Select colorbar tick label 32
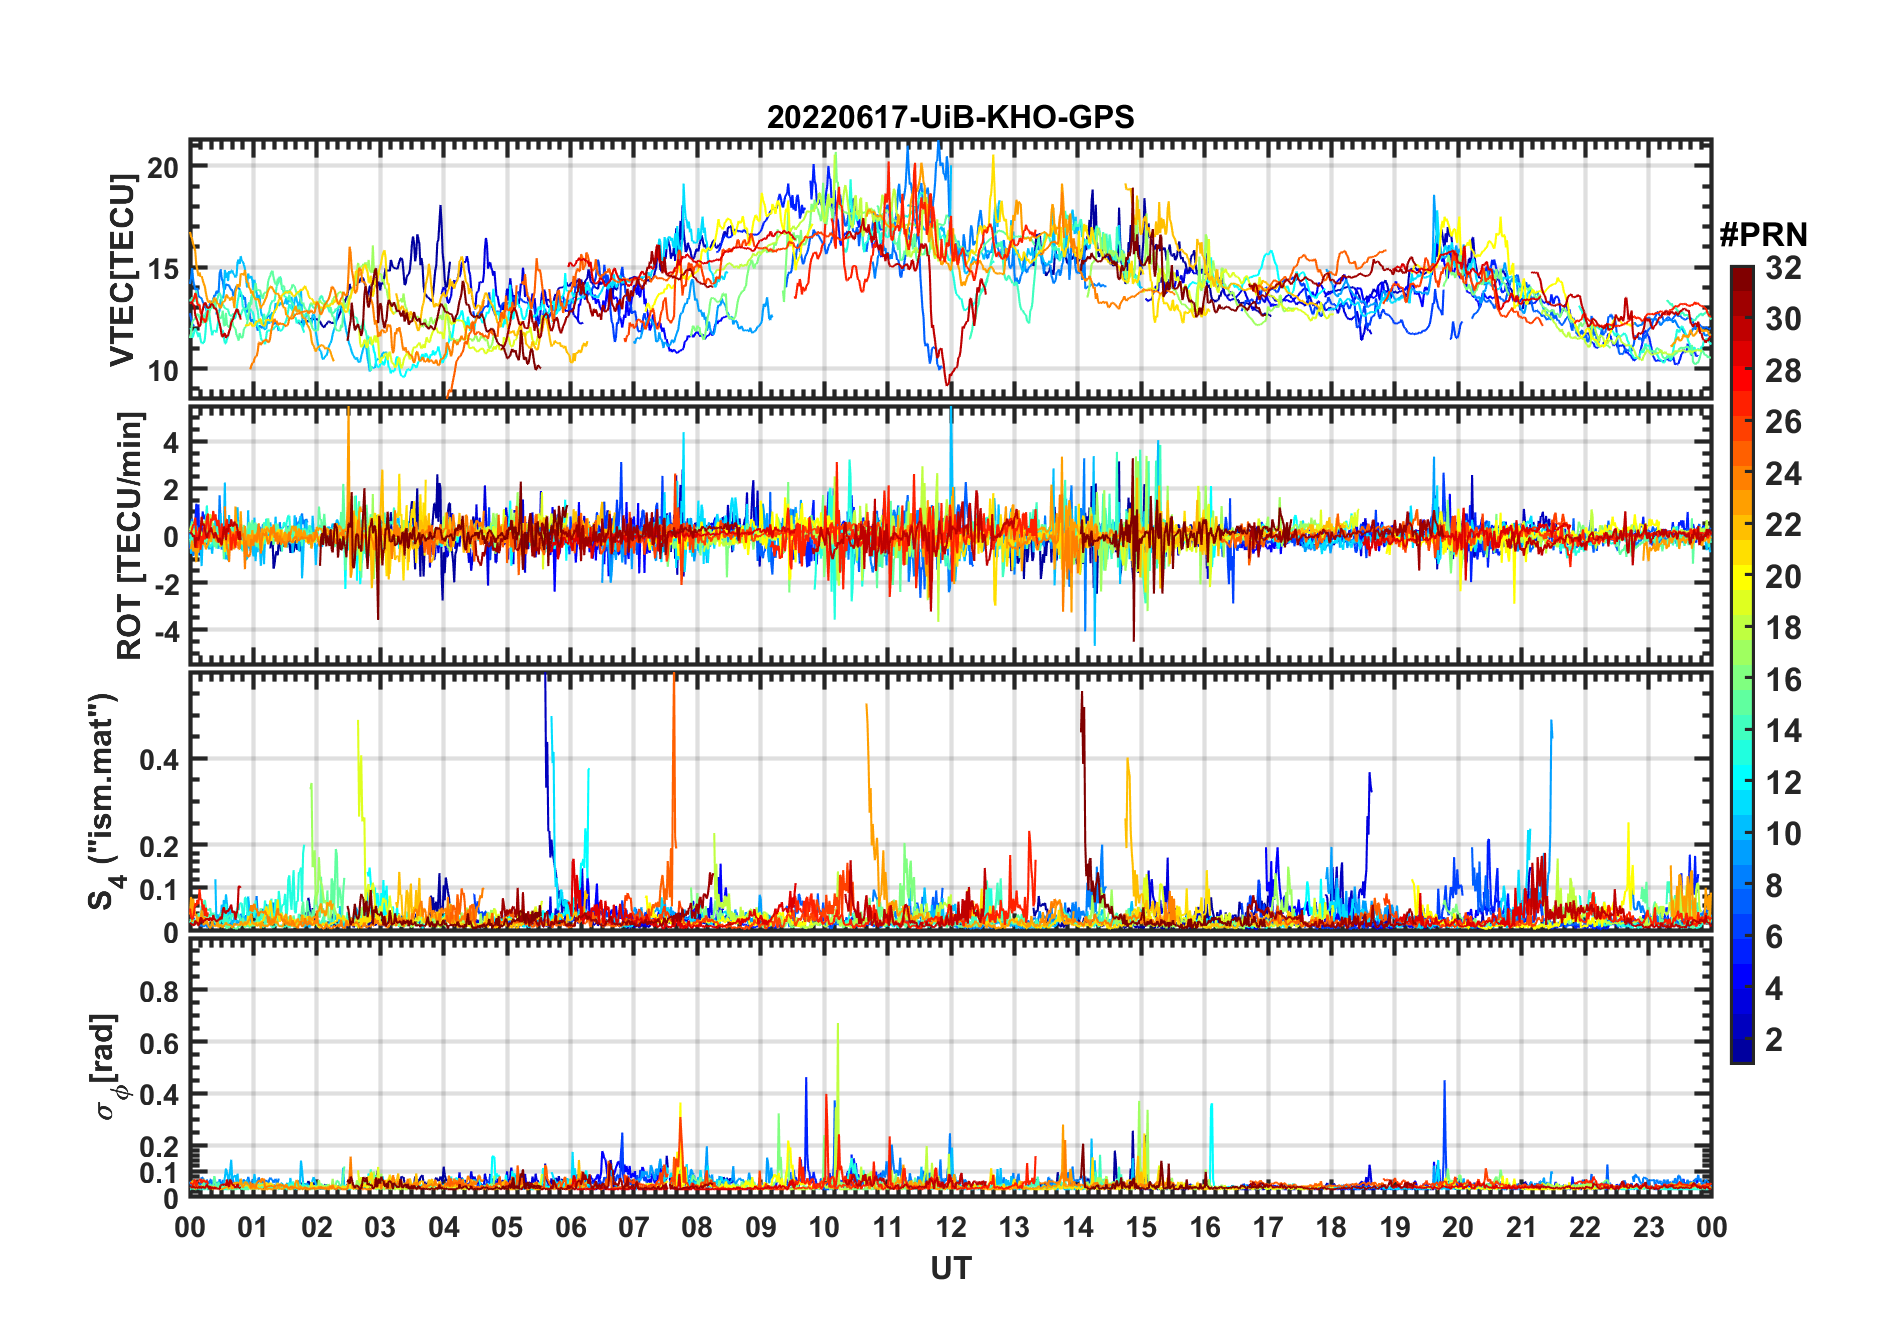 [1783, 268]
